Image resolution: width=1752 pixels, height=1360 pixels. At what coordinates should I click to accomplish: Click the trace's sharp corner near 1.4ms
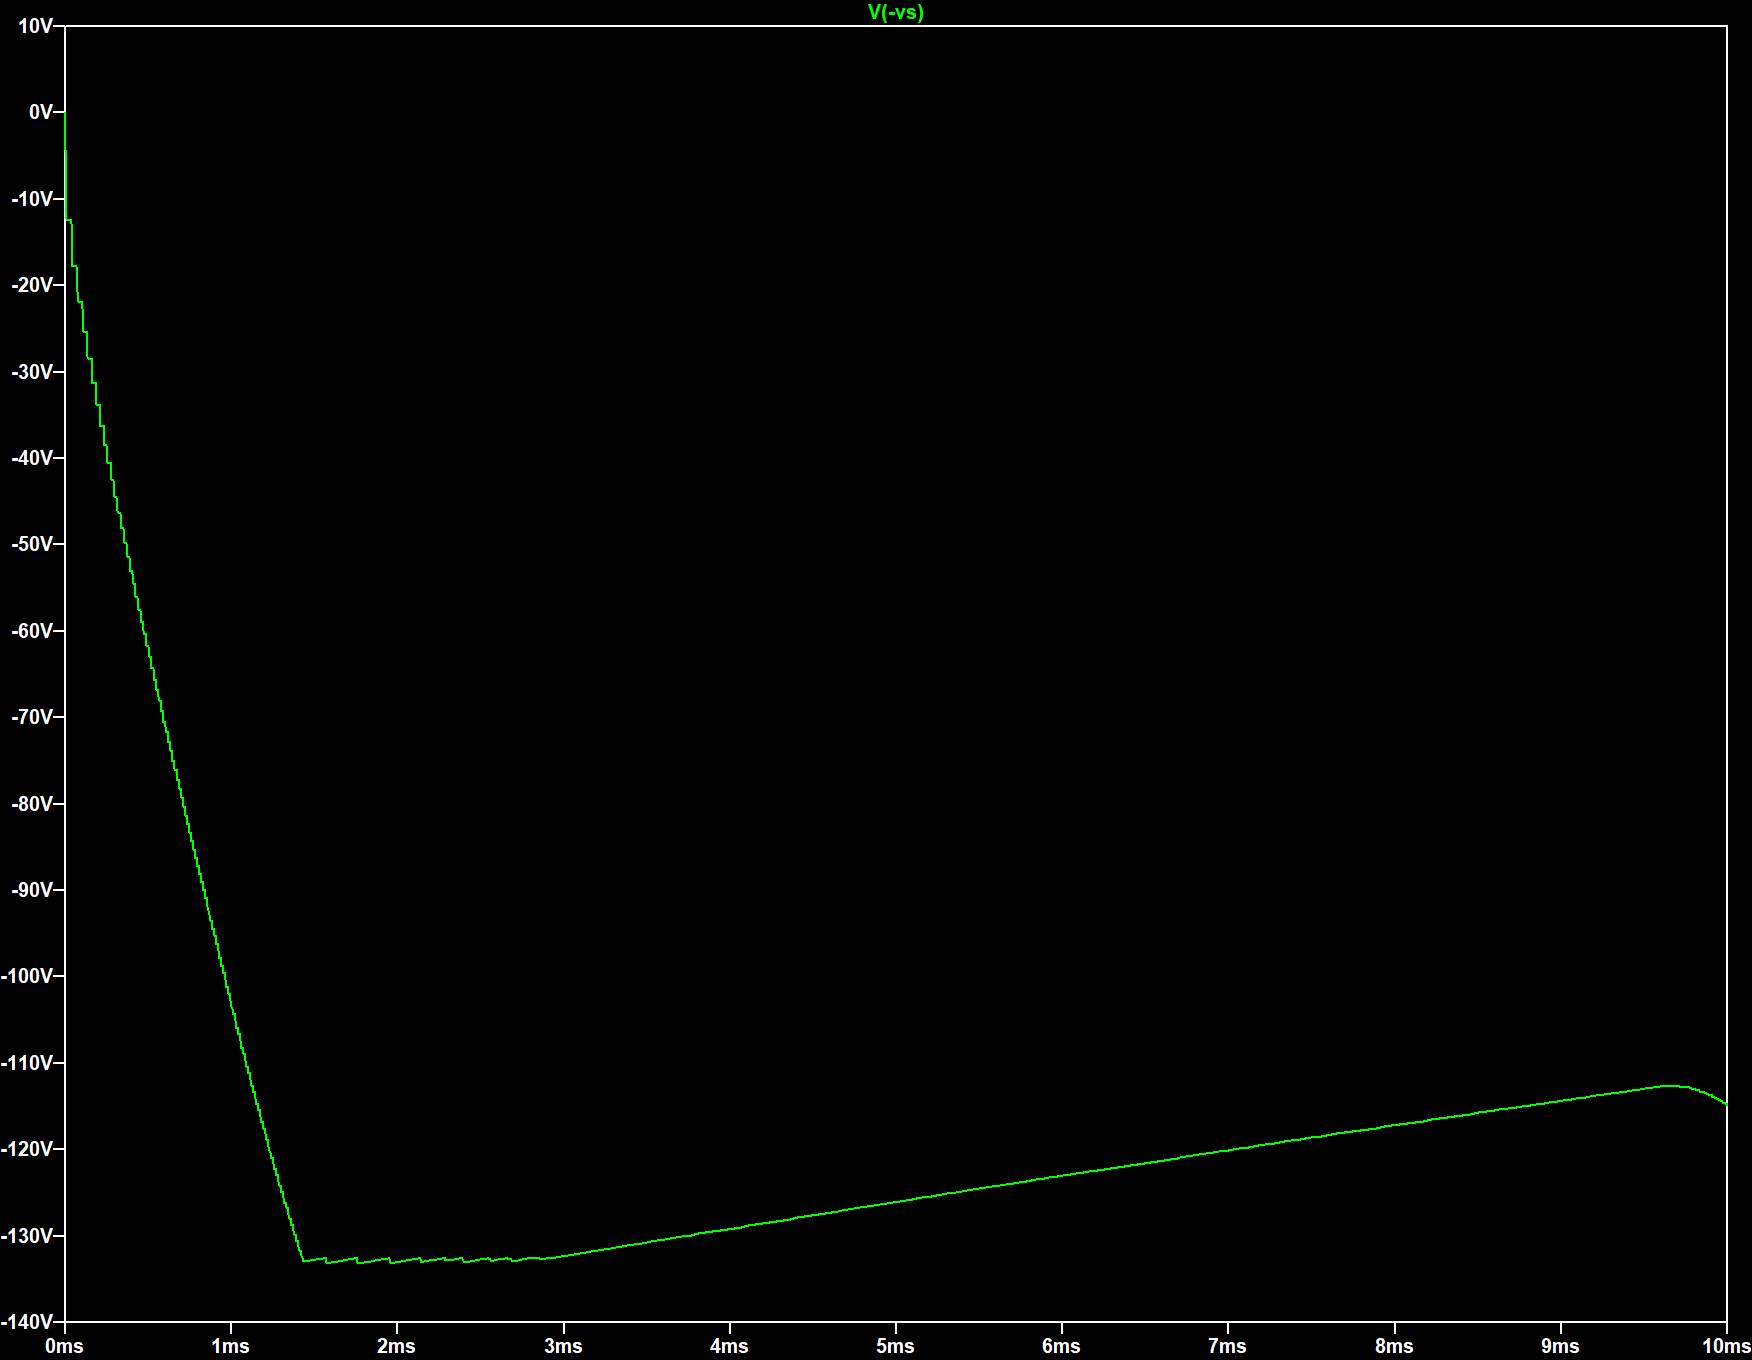tap(303, 1261)
